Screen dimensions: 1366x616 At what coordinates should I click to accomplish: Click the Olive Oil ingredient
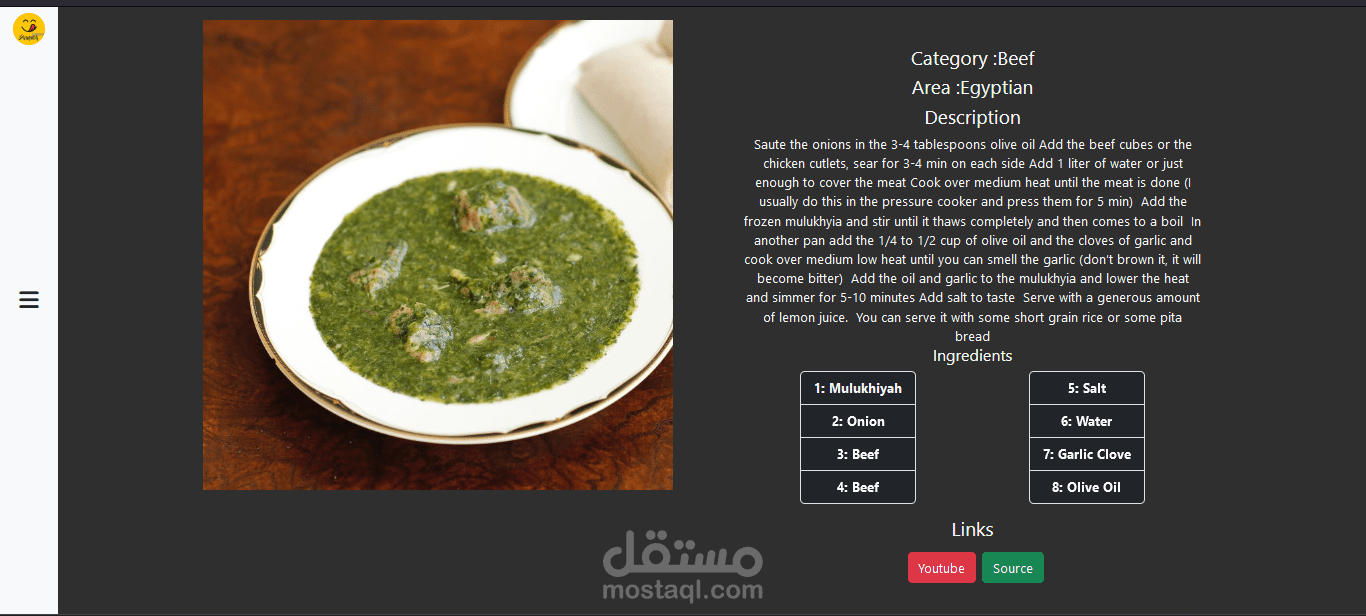[x=1087, y=487]
